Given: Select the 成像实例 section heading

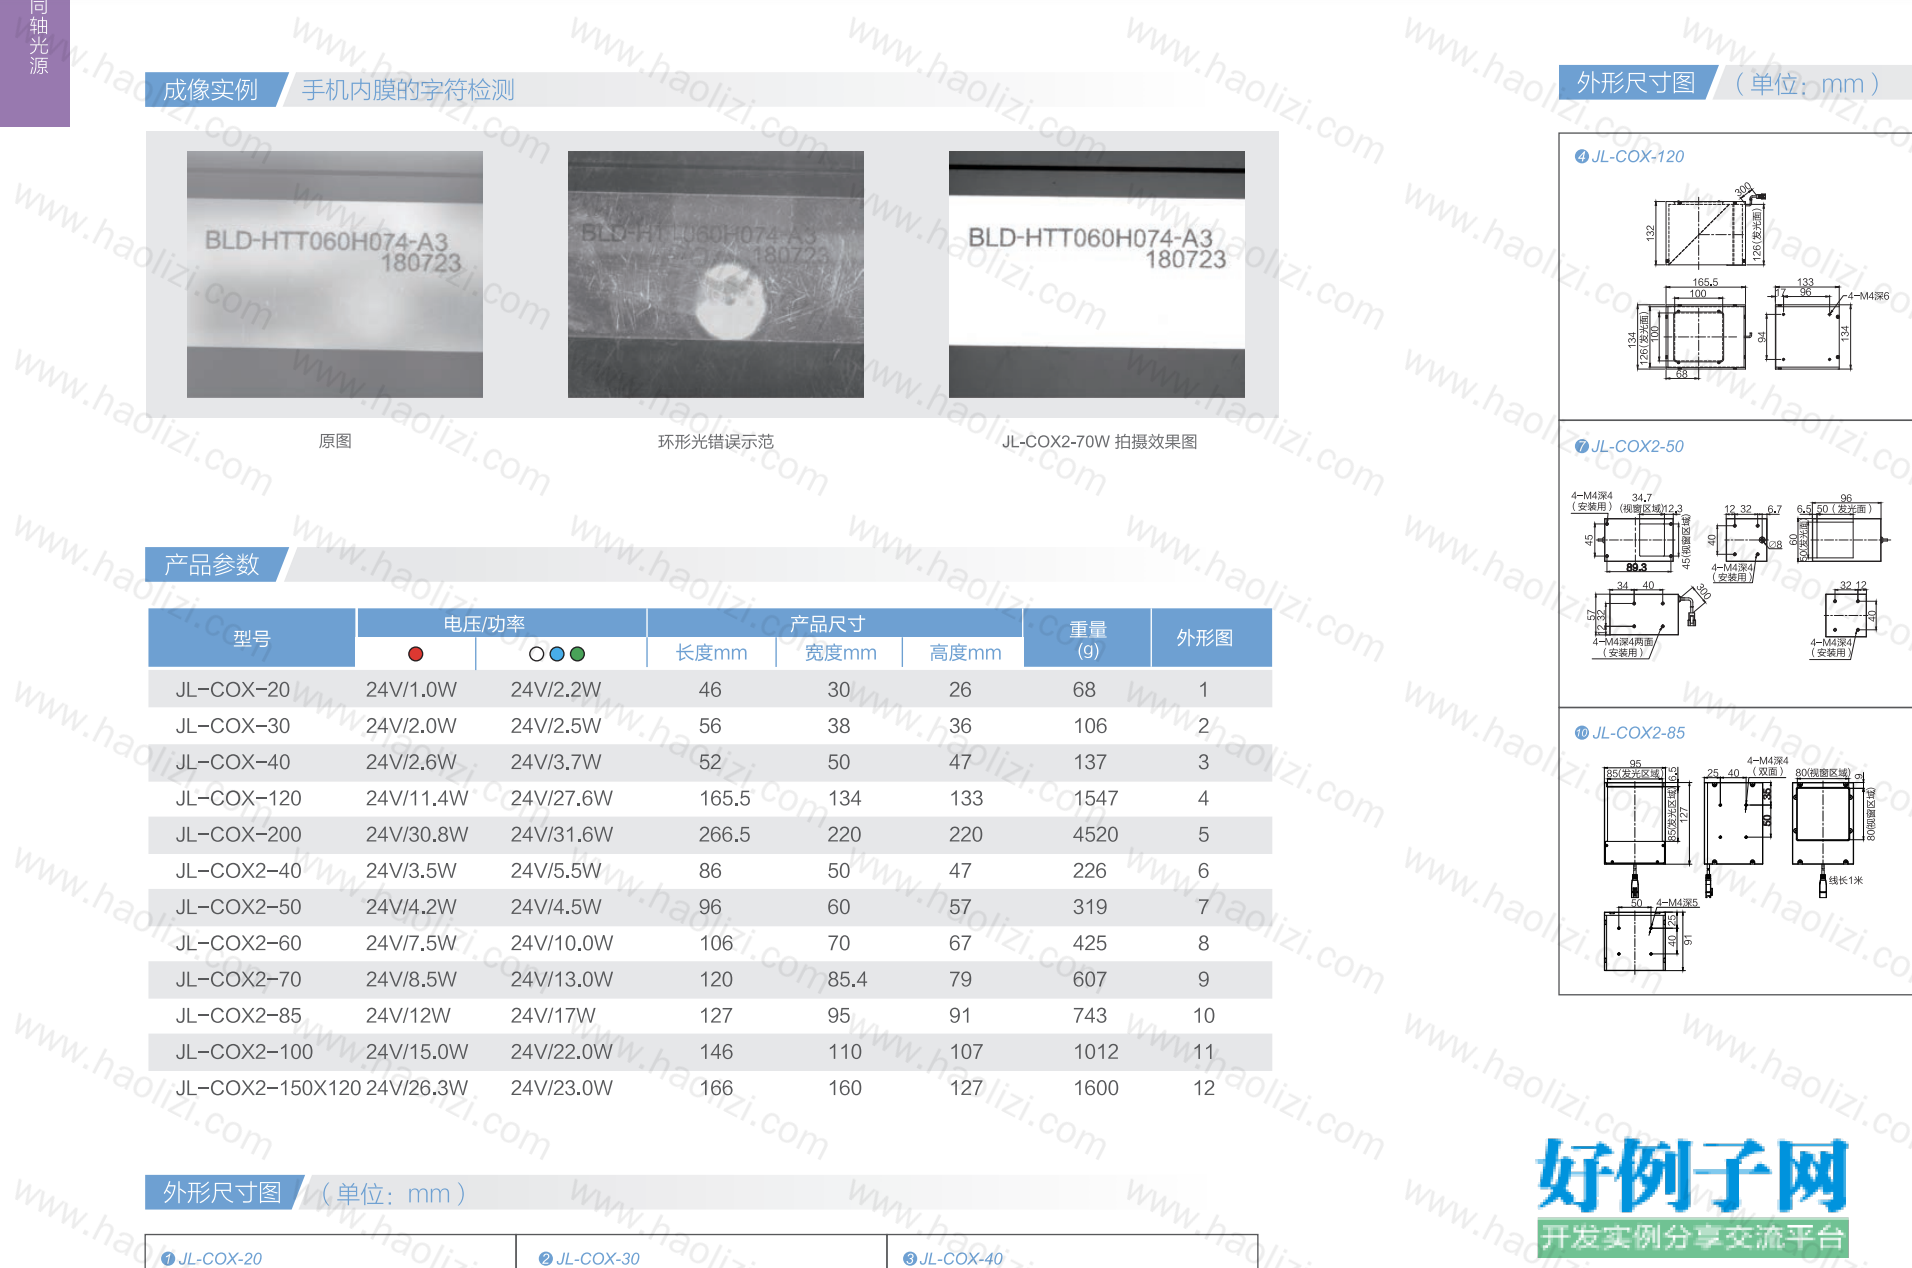Looking at the screenshot, I should click(x=211, y=90).
